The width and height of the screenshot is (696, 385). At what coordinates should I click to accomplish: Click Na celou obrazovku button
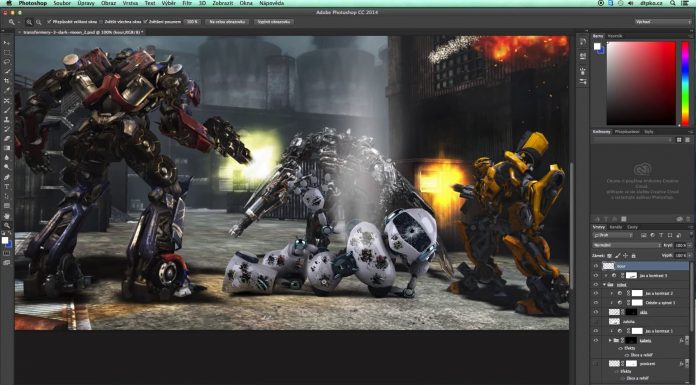[x=227, y=22]
